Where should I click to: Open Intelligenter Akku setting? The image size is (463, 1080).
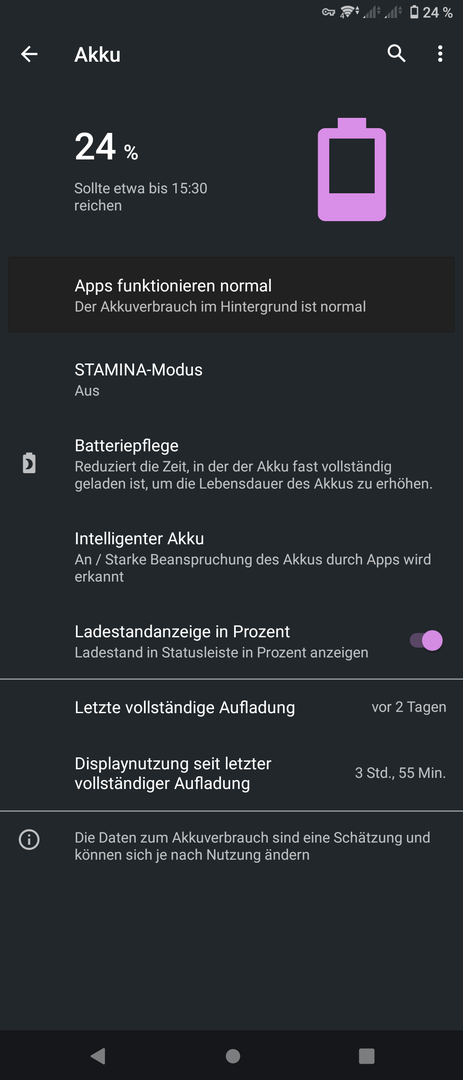coord(232,557)
